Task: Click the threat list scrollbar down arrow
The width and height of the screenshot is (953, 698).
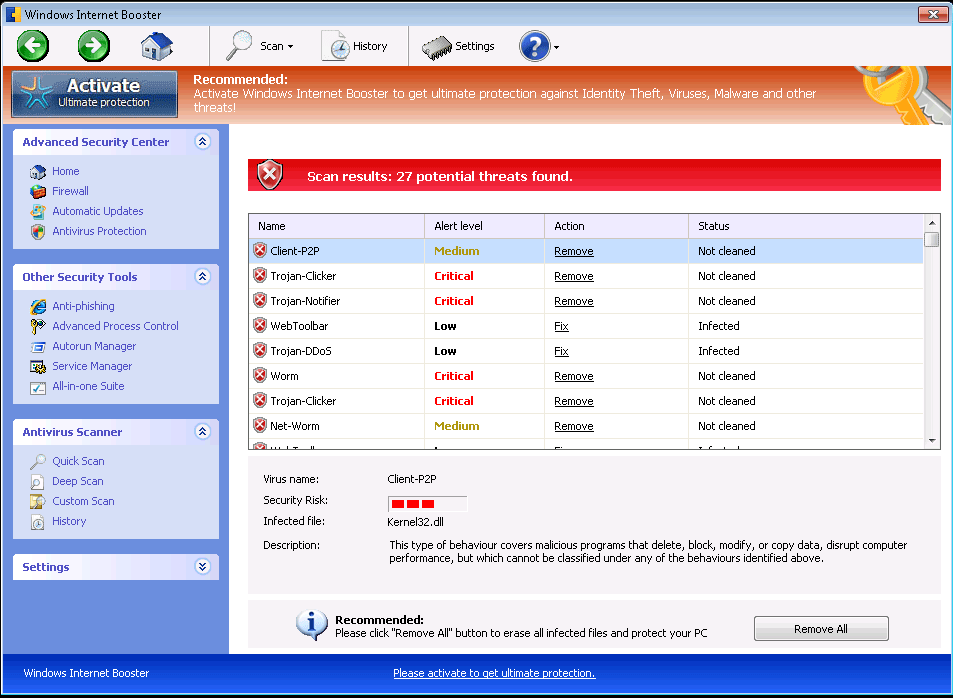Action: [x=932, y=440]
